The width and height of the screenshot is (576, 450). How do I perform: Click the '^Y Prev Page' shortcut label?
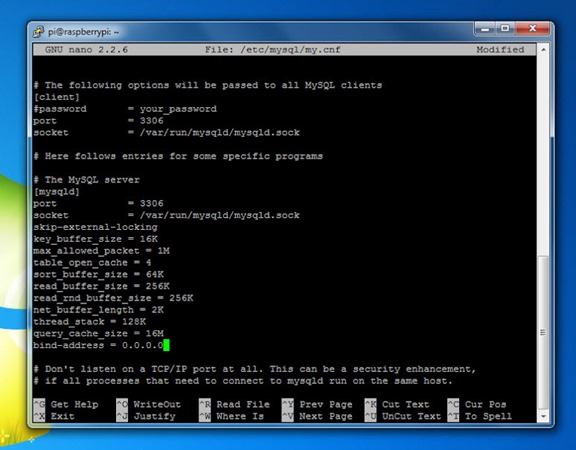coord(317,404)
